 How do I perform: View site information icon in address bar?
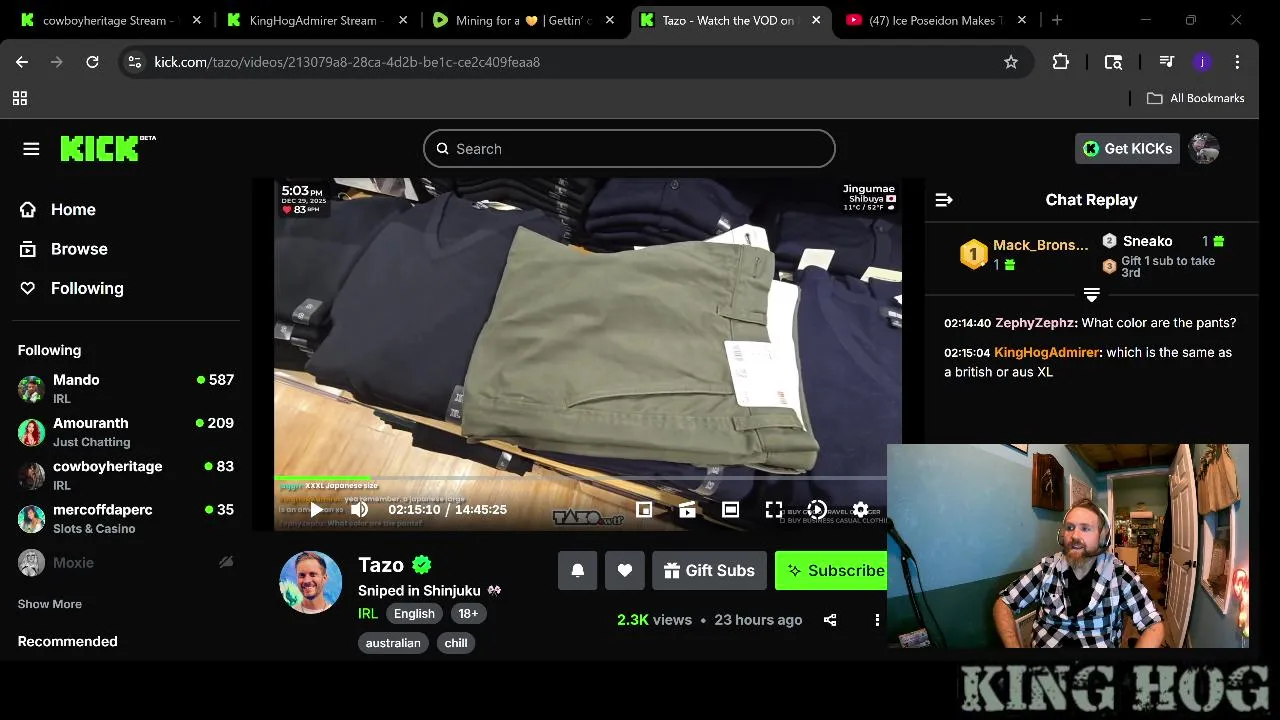tap(134, 62)
